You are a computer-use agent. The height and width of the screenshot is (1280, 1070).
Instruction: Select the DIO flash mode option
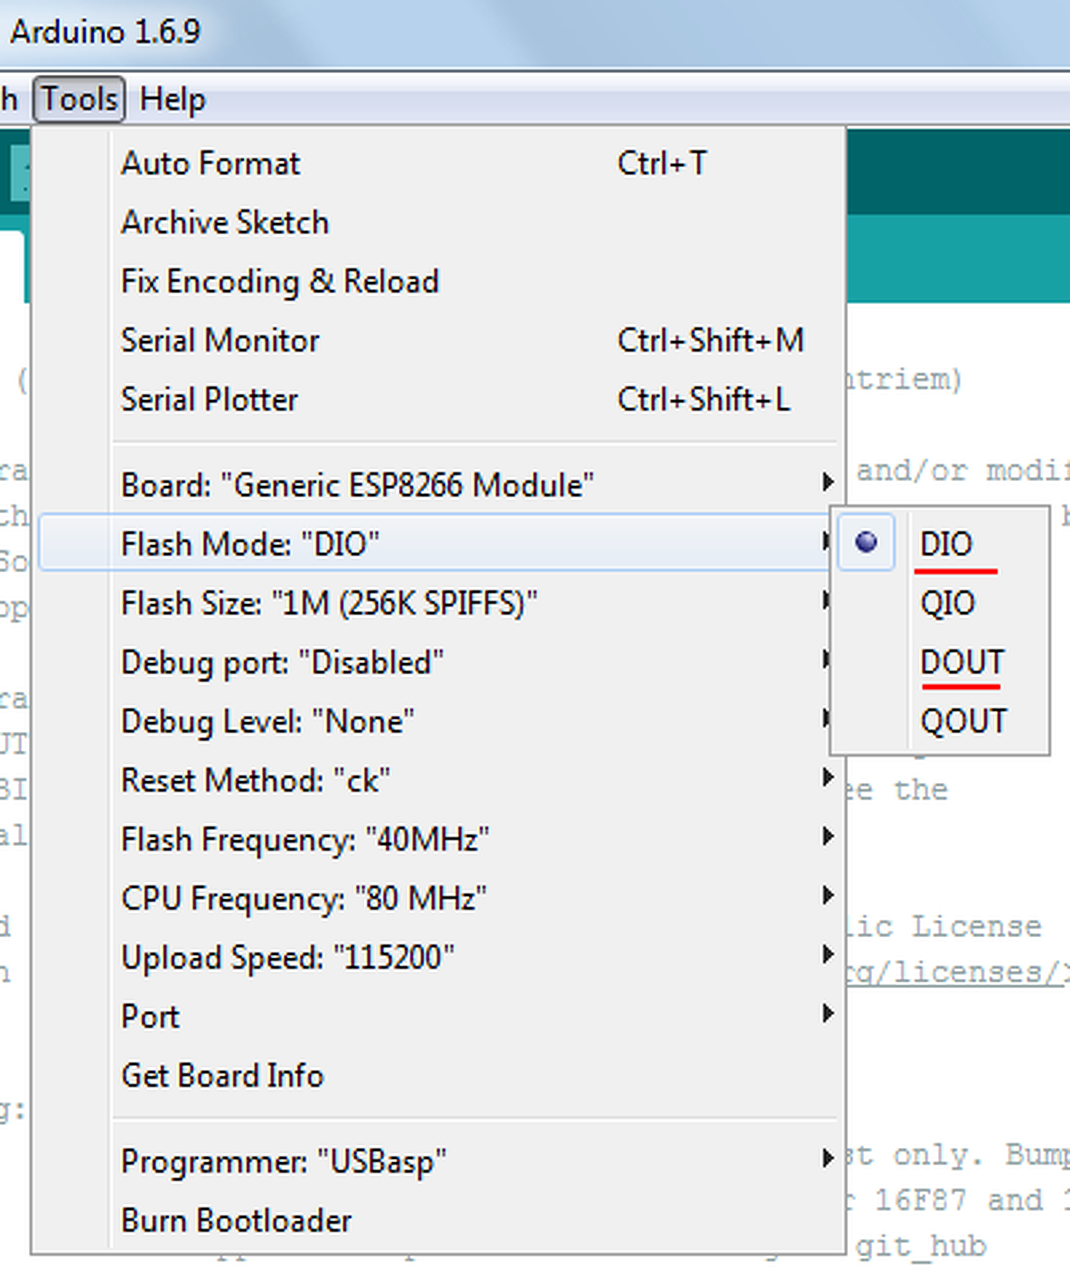click(940, 543)
